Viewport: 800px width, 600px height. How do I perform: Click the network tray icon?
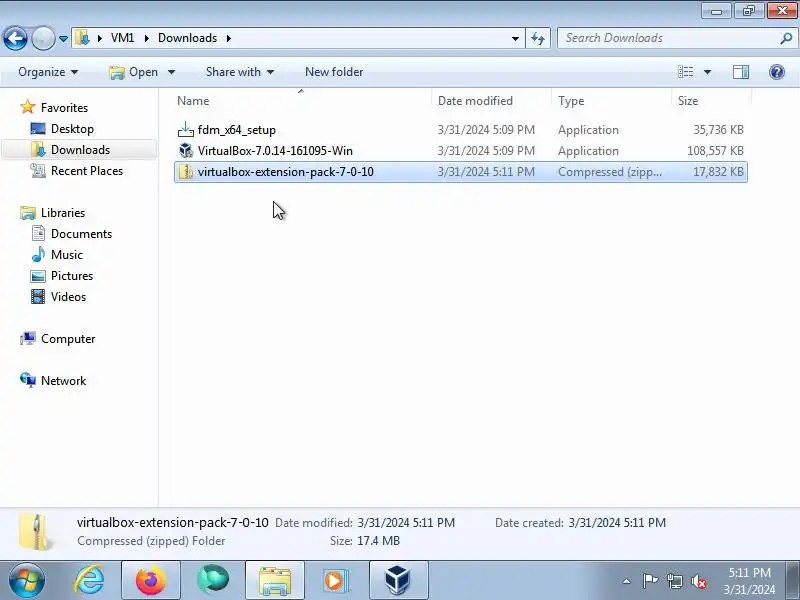click(674, 581)
